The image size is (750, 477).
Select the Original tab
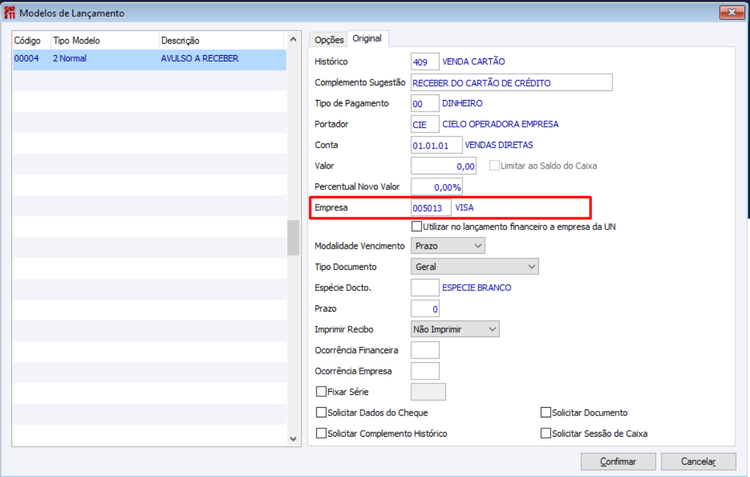367,38
